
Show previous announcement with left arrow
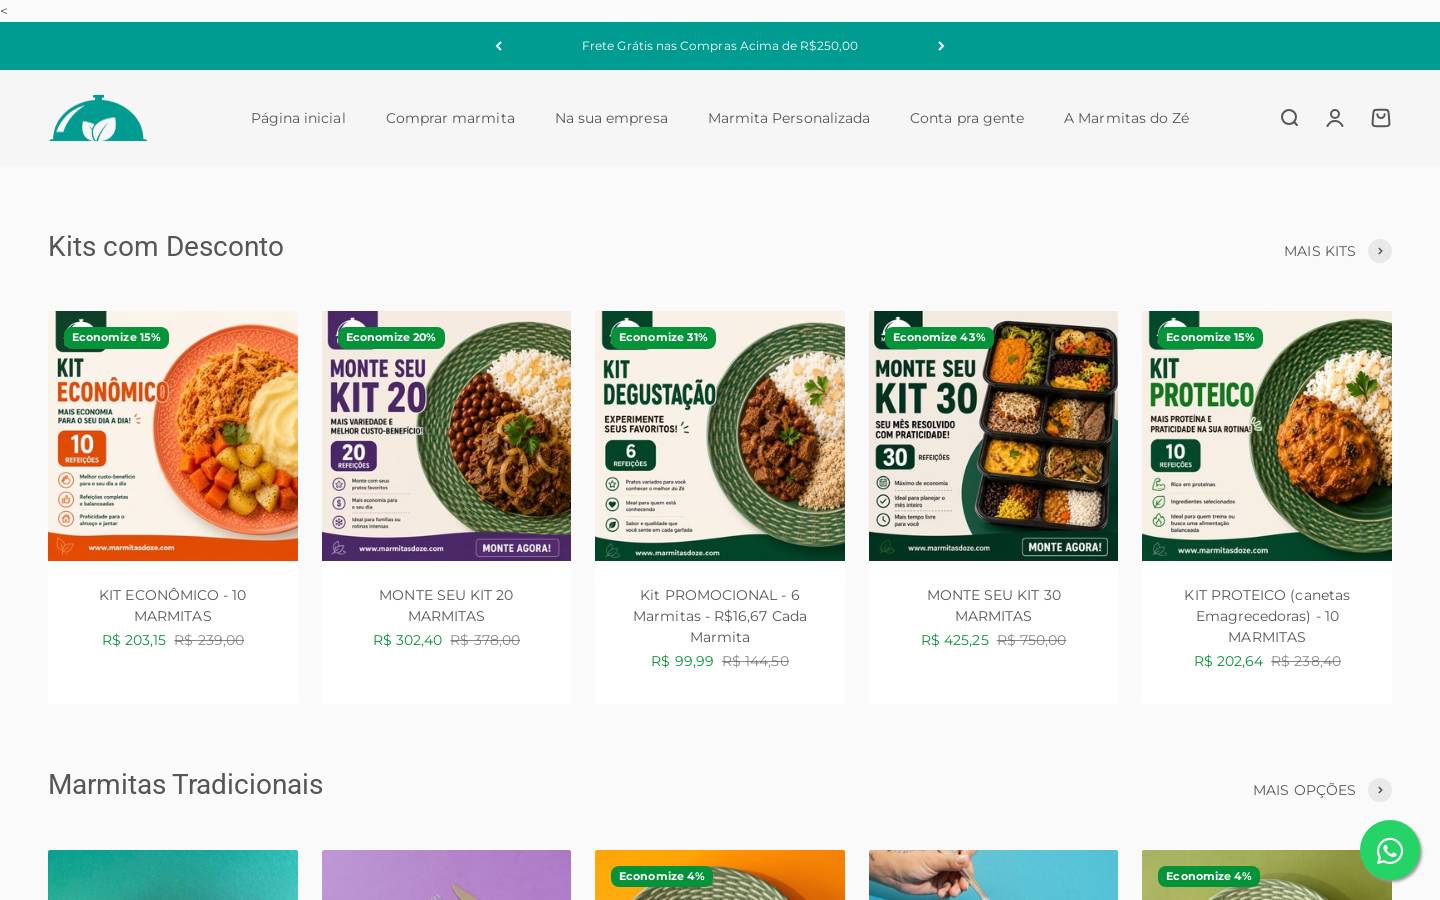pyautogui.click(x=499, y=46)
